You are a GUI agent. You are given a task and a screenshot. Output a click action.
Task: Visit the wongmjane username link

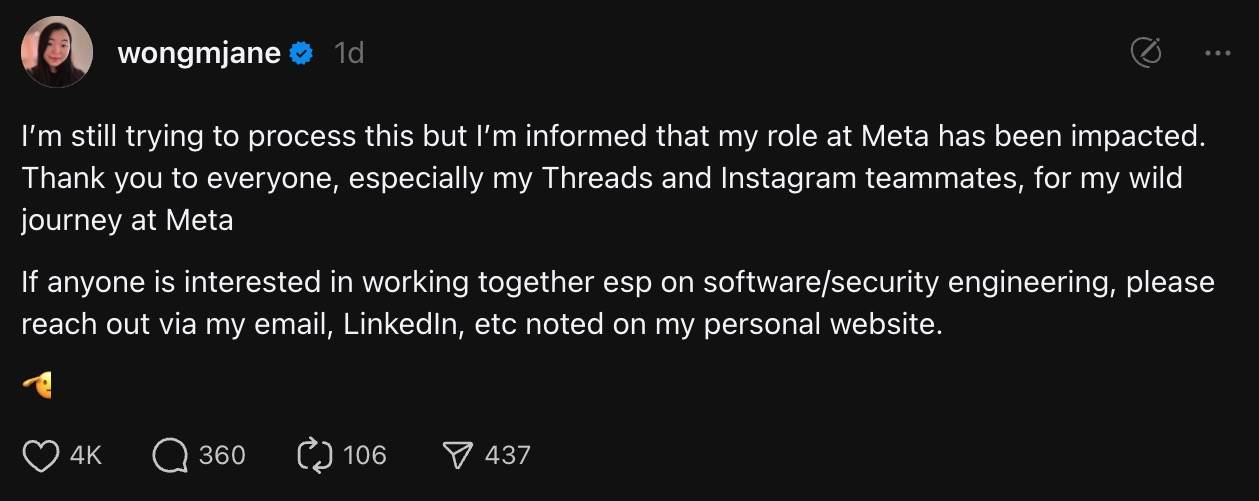point(198,54)
